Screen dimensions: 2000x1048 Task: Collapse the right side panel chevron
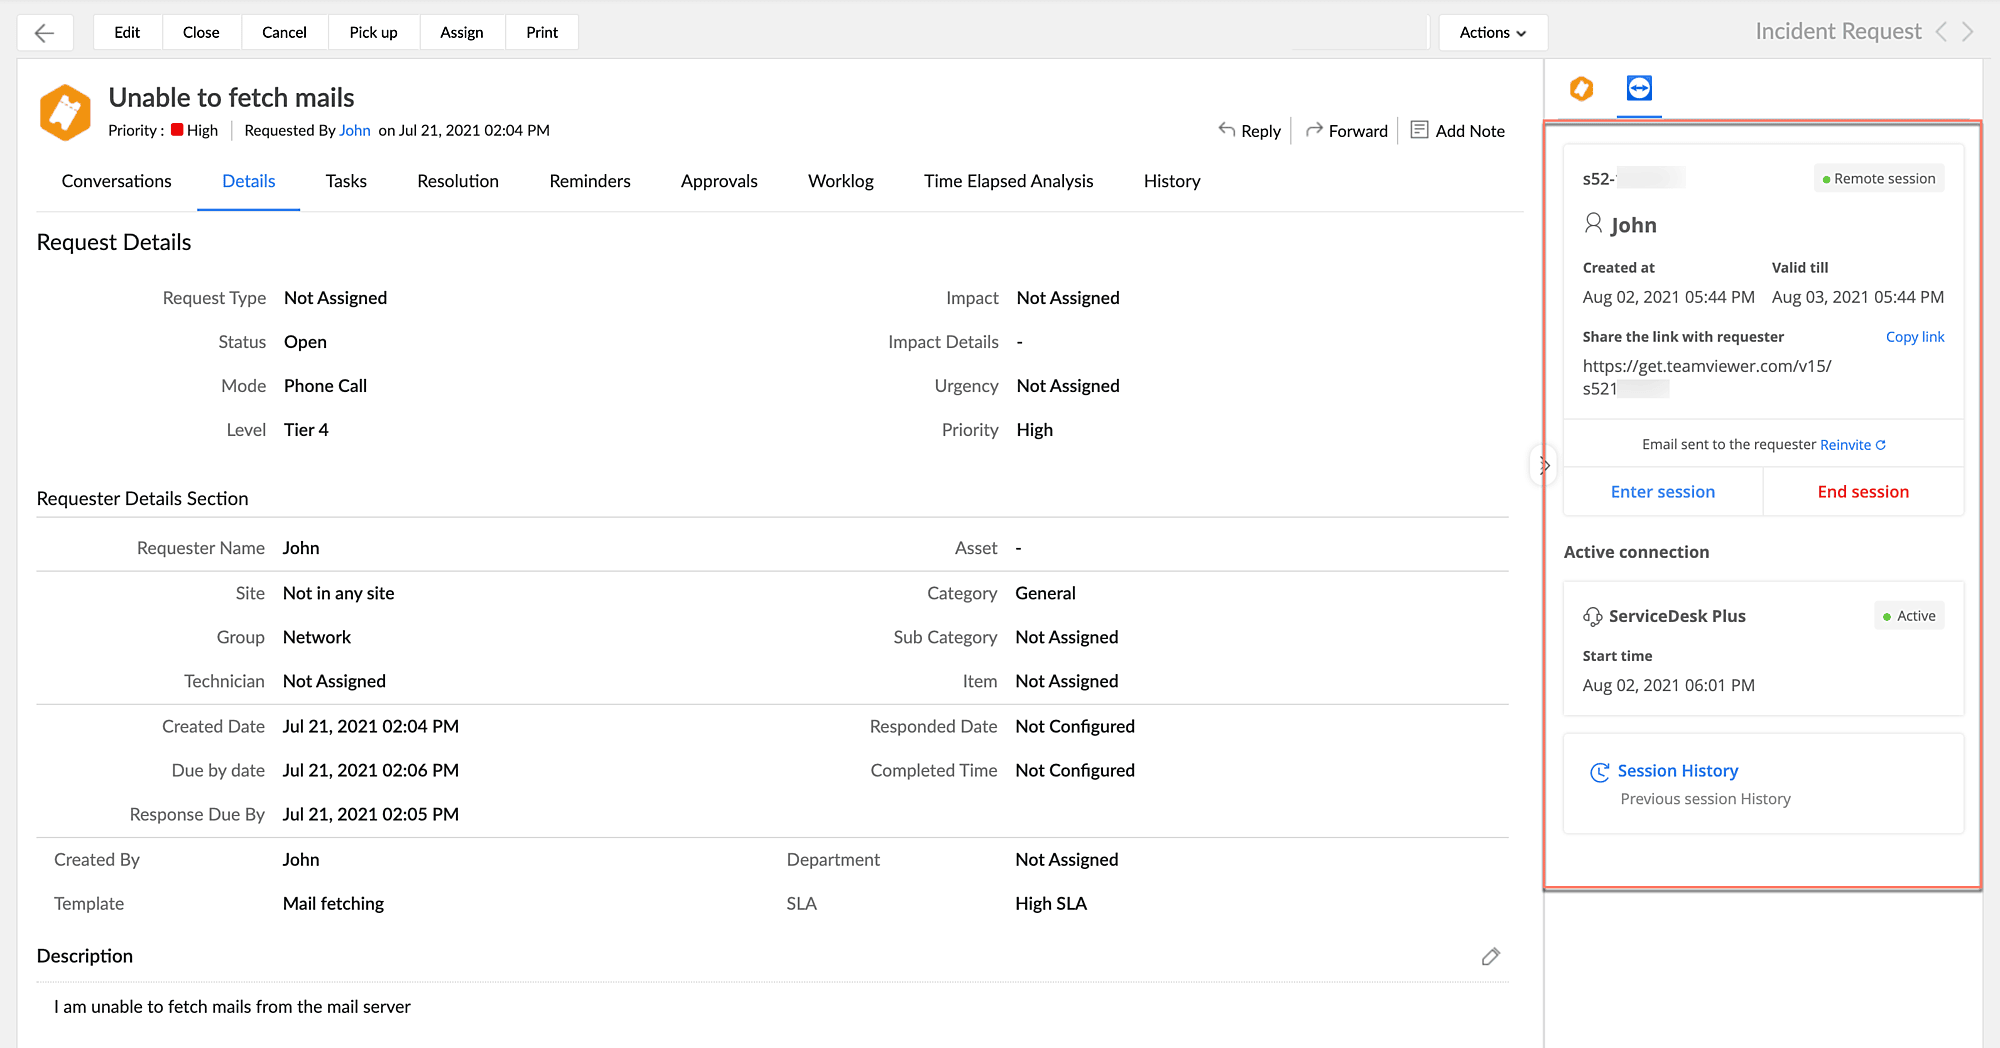[1544, 465]
